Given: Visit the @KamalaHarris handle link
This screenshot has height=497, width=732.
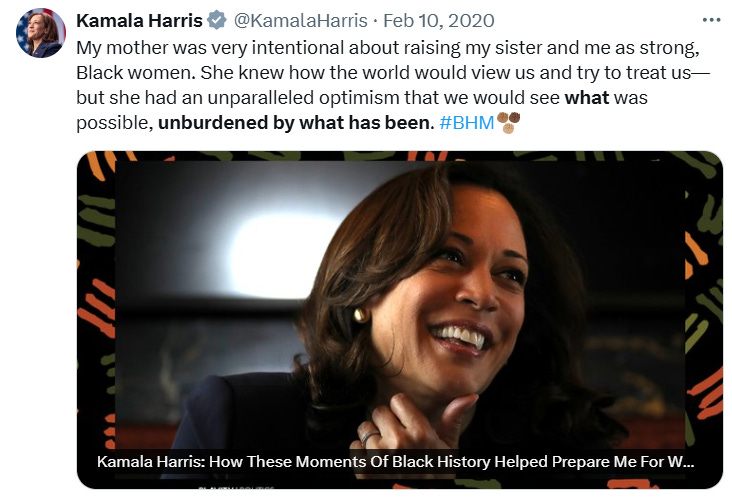Looking at the screenshot, I should click(x=300, y=21).
